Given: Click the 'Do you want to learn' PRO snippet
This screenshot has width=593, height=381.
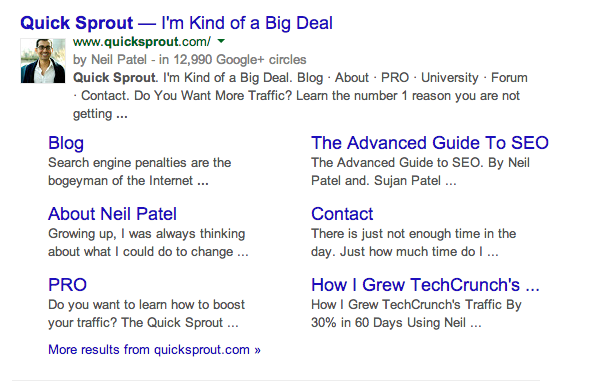Looking at the screenshot, I should click(x=146, y=314).
